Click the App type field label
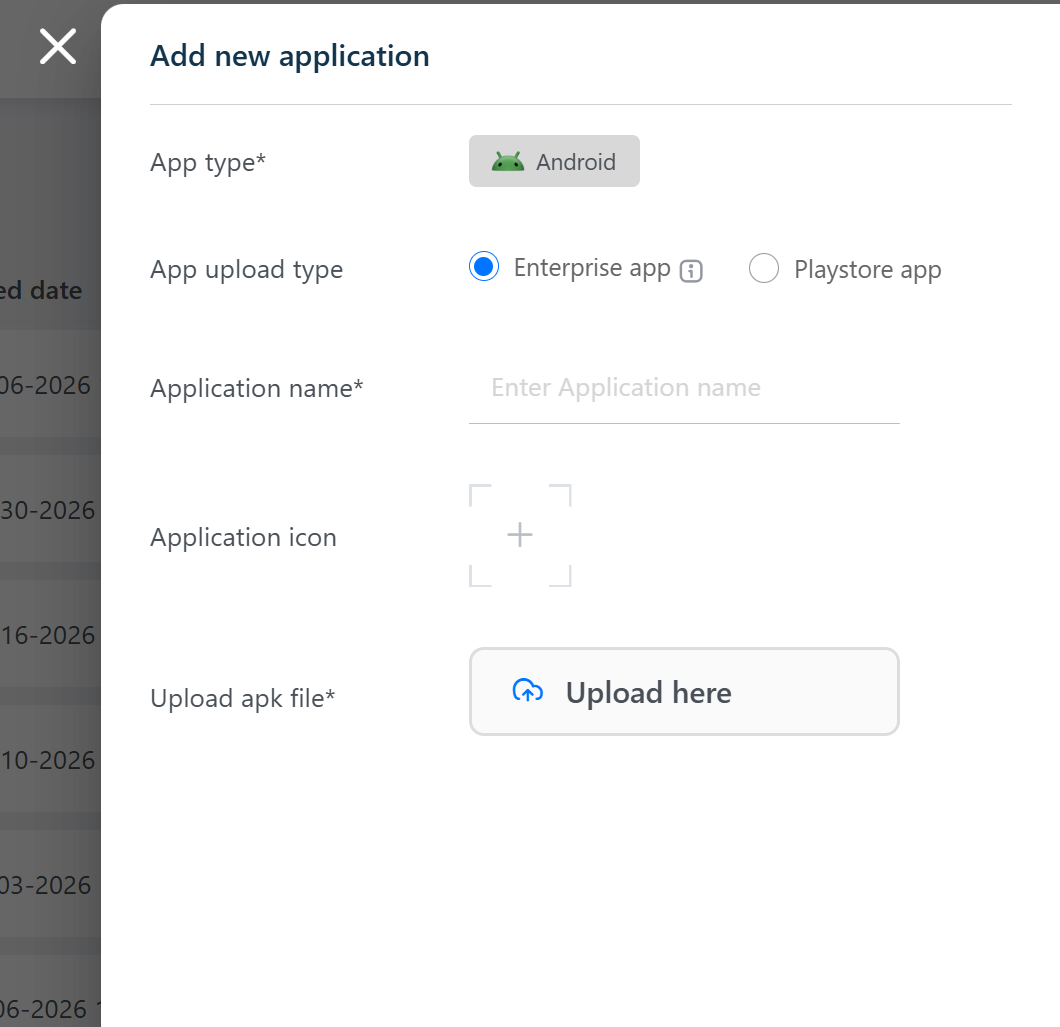Viewport: 1060px width, 1027px height. click(x=208, y=162)
